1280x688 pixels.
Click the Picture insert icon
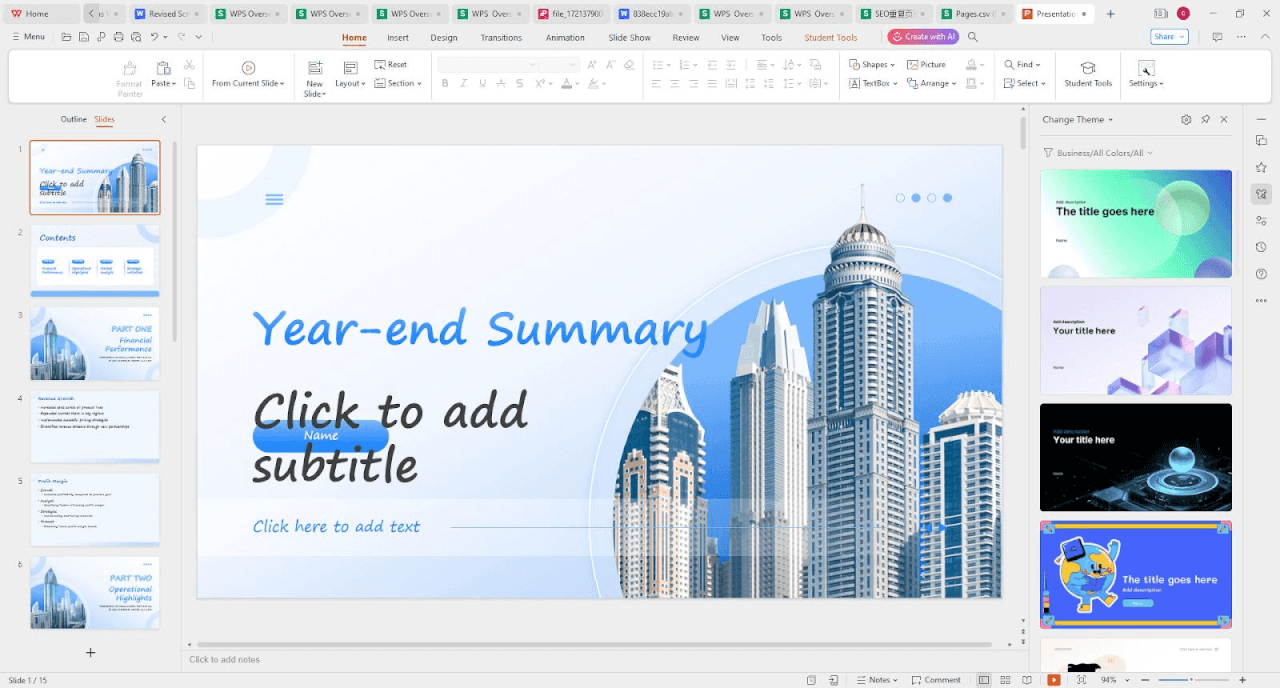(926, 64)
